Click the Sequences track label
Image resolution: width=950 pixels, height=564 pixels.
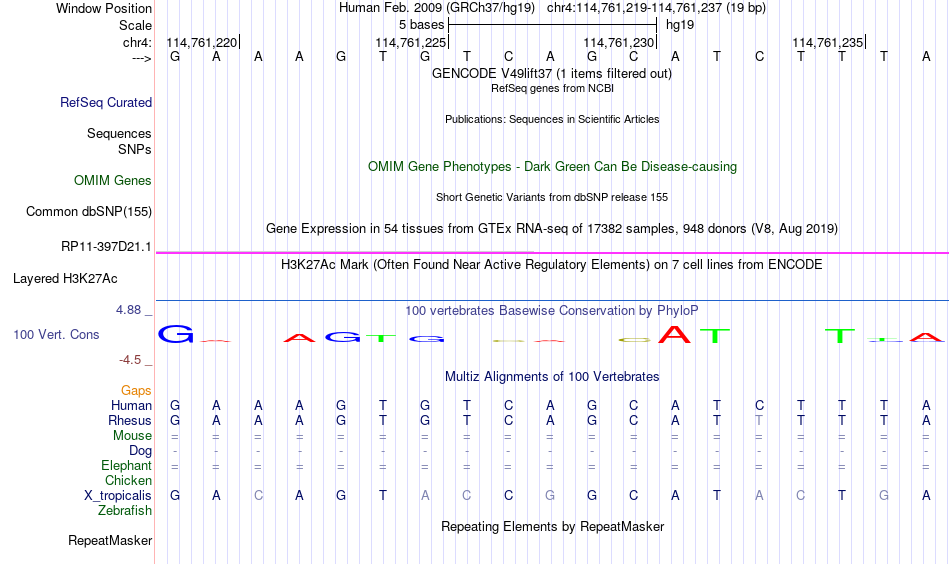click(119, 133)
